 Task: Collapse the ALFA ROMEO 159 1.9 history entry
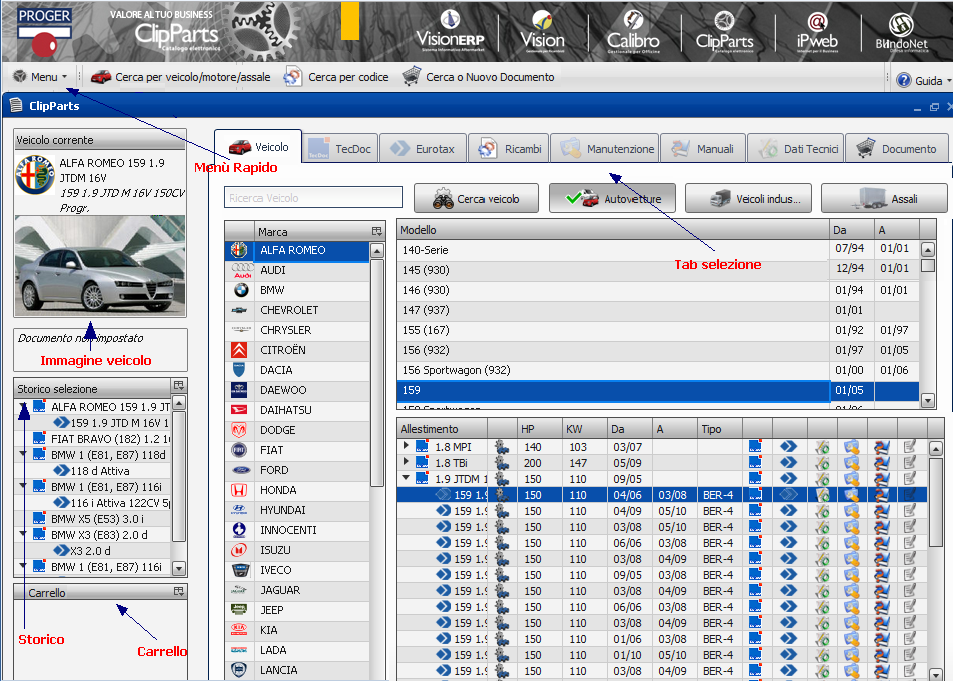pyautogui.click(x=23, y=406)
